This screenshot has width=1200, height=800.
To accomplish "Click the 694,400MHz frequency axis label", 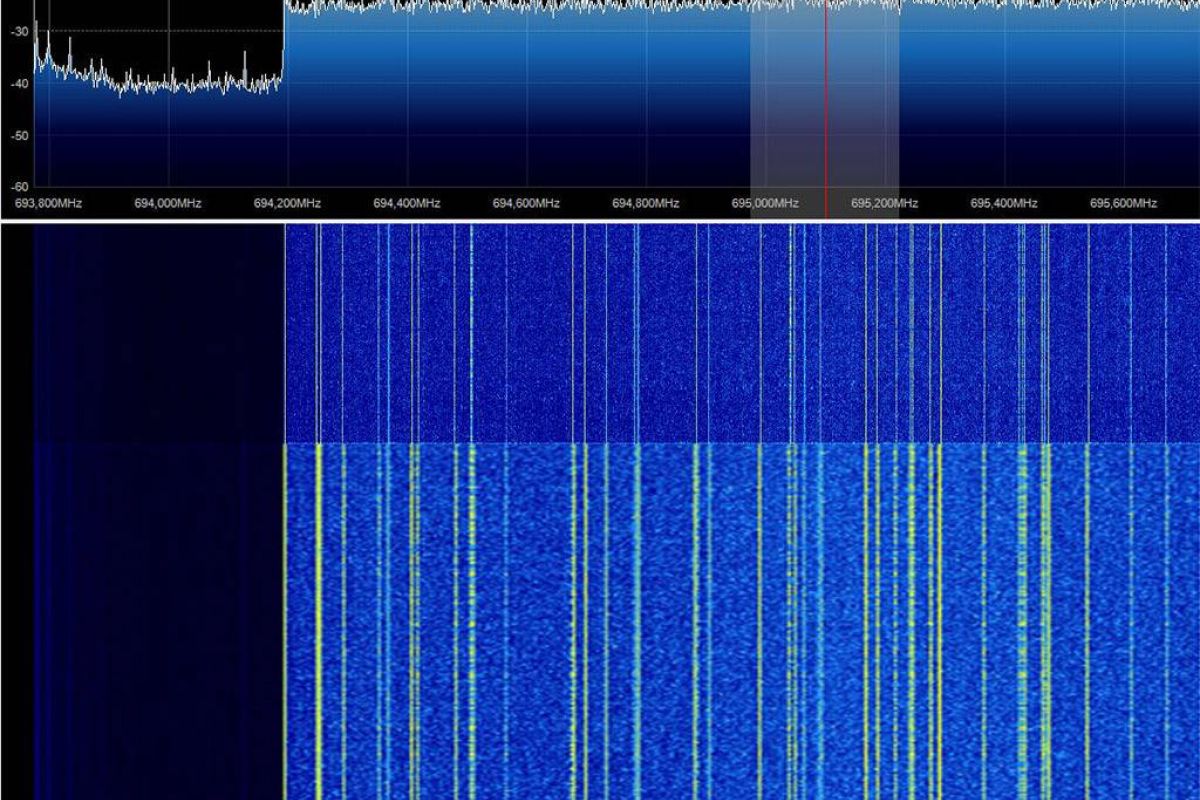I will pyautogui.click(x=407, y=203).
